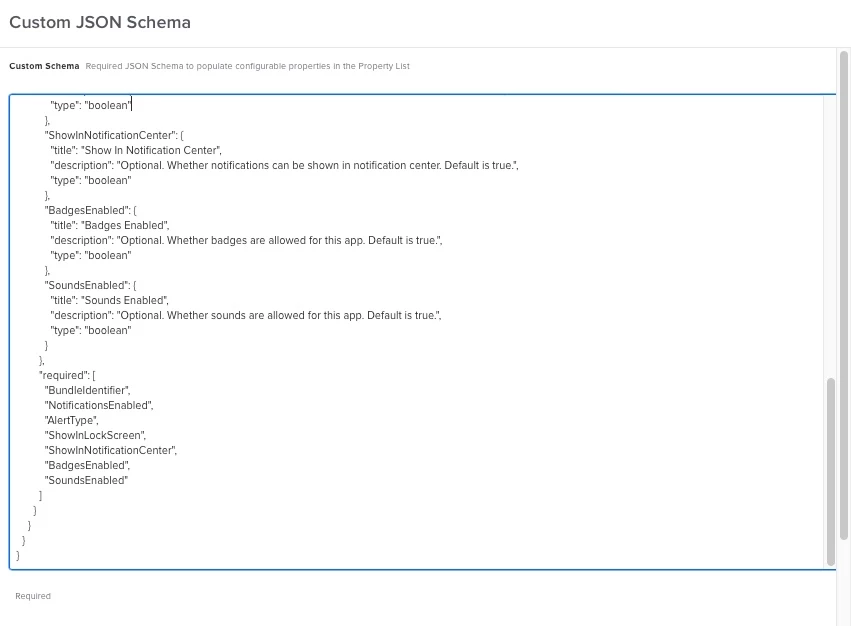The width and height of the screenshot is (851, 626).
Task: Click the page scrollbar on right edge
Action: pyautogui.click(x=843, y=295)
